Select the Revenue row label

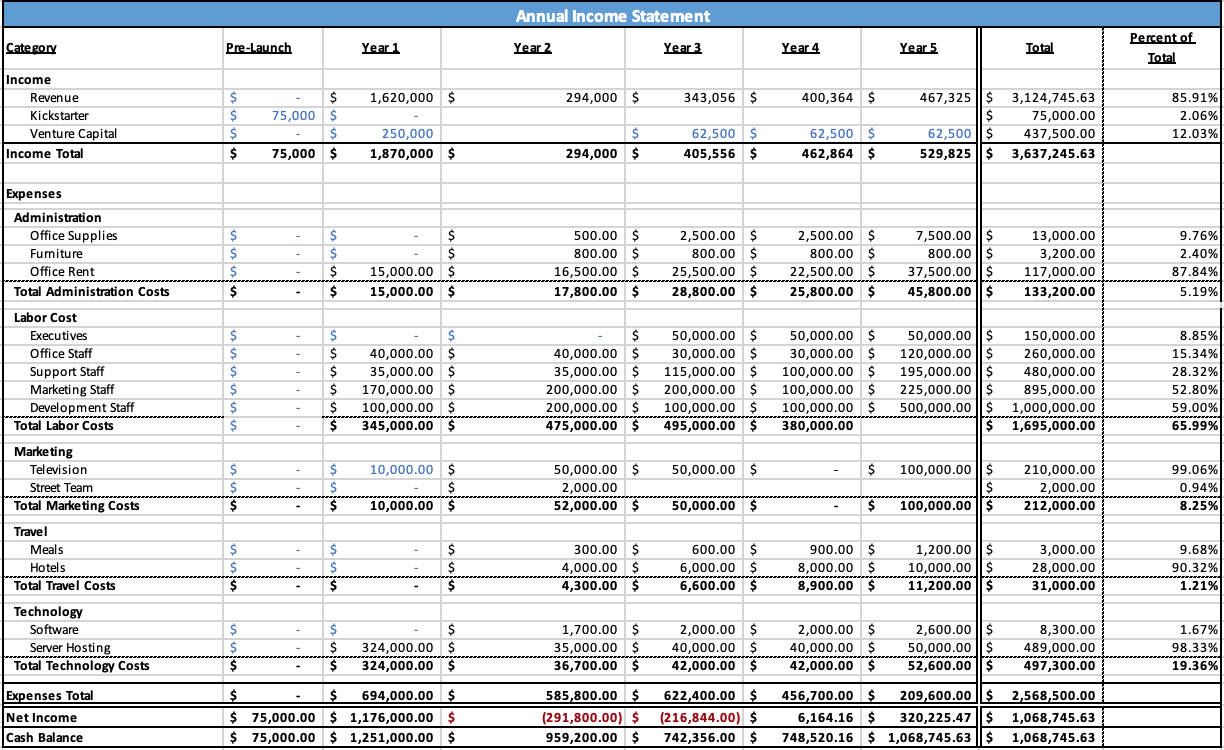point(54,98)
